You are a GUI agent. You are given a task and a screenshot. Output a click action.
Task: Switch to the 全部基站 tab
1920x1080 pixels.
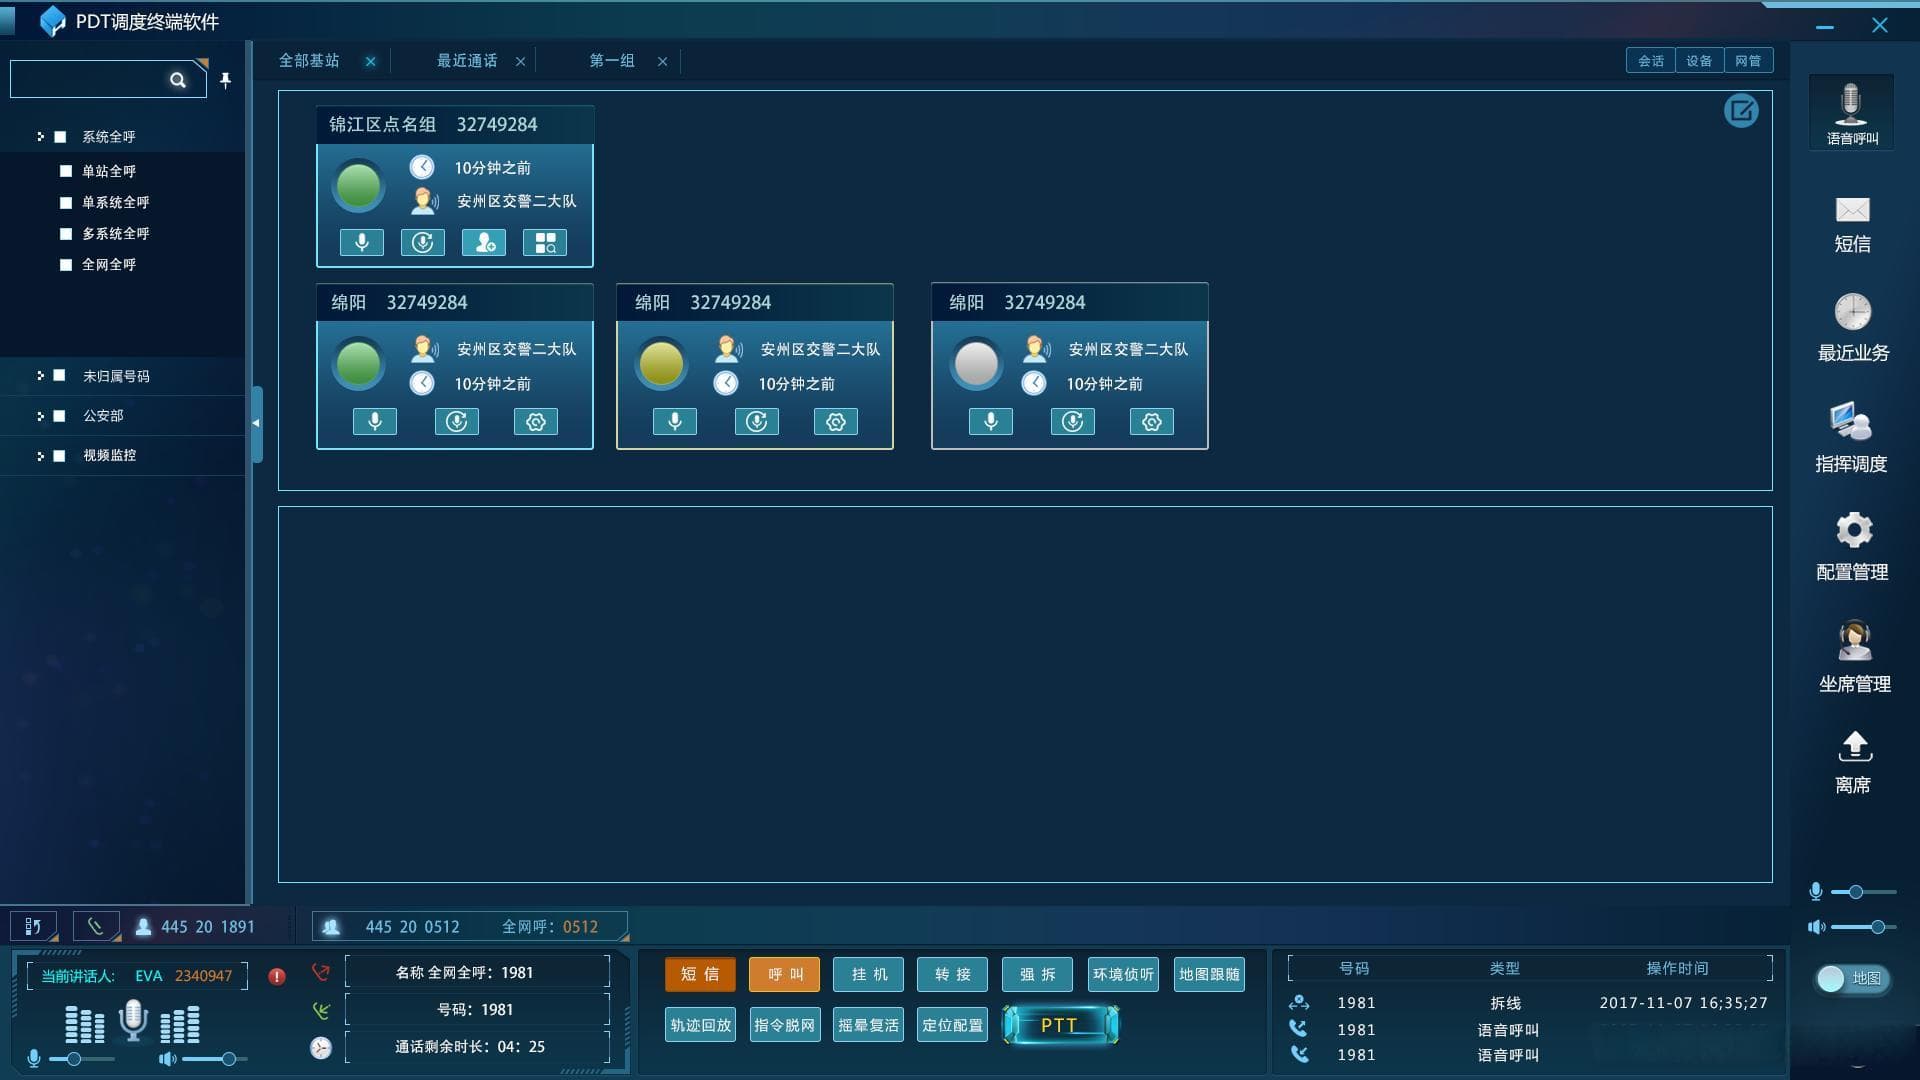tap(309, 61)
